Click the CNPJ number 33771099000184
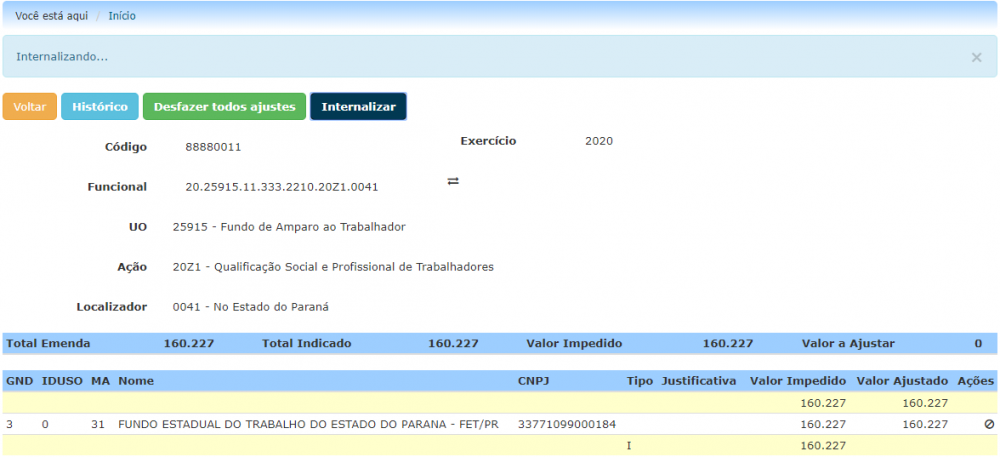The width and height of the screenshot is (1000, 457). [x=567, y=425]
